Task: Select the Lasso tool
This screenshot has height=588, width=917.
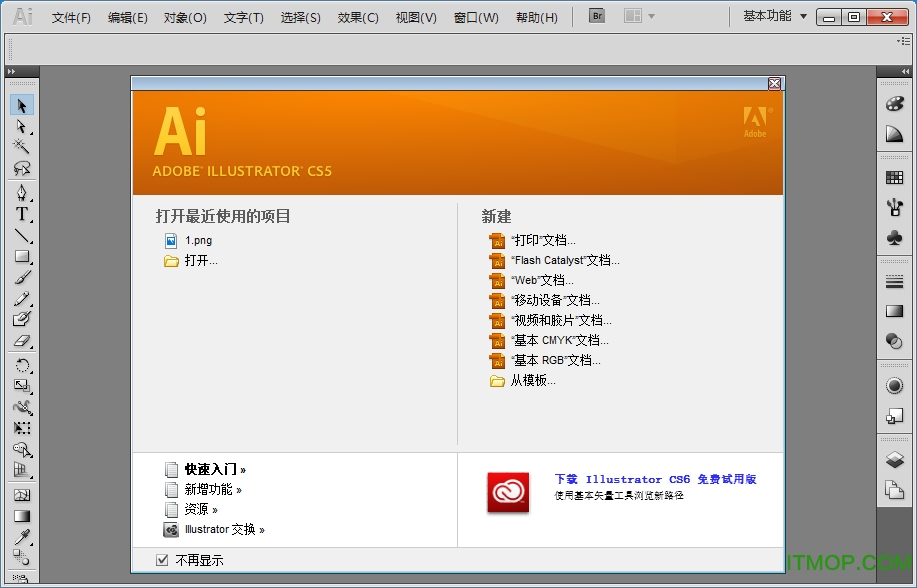Action: [x=22, y=168]
